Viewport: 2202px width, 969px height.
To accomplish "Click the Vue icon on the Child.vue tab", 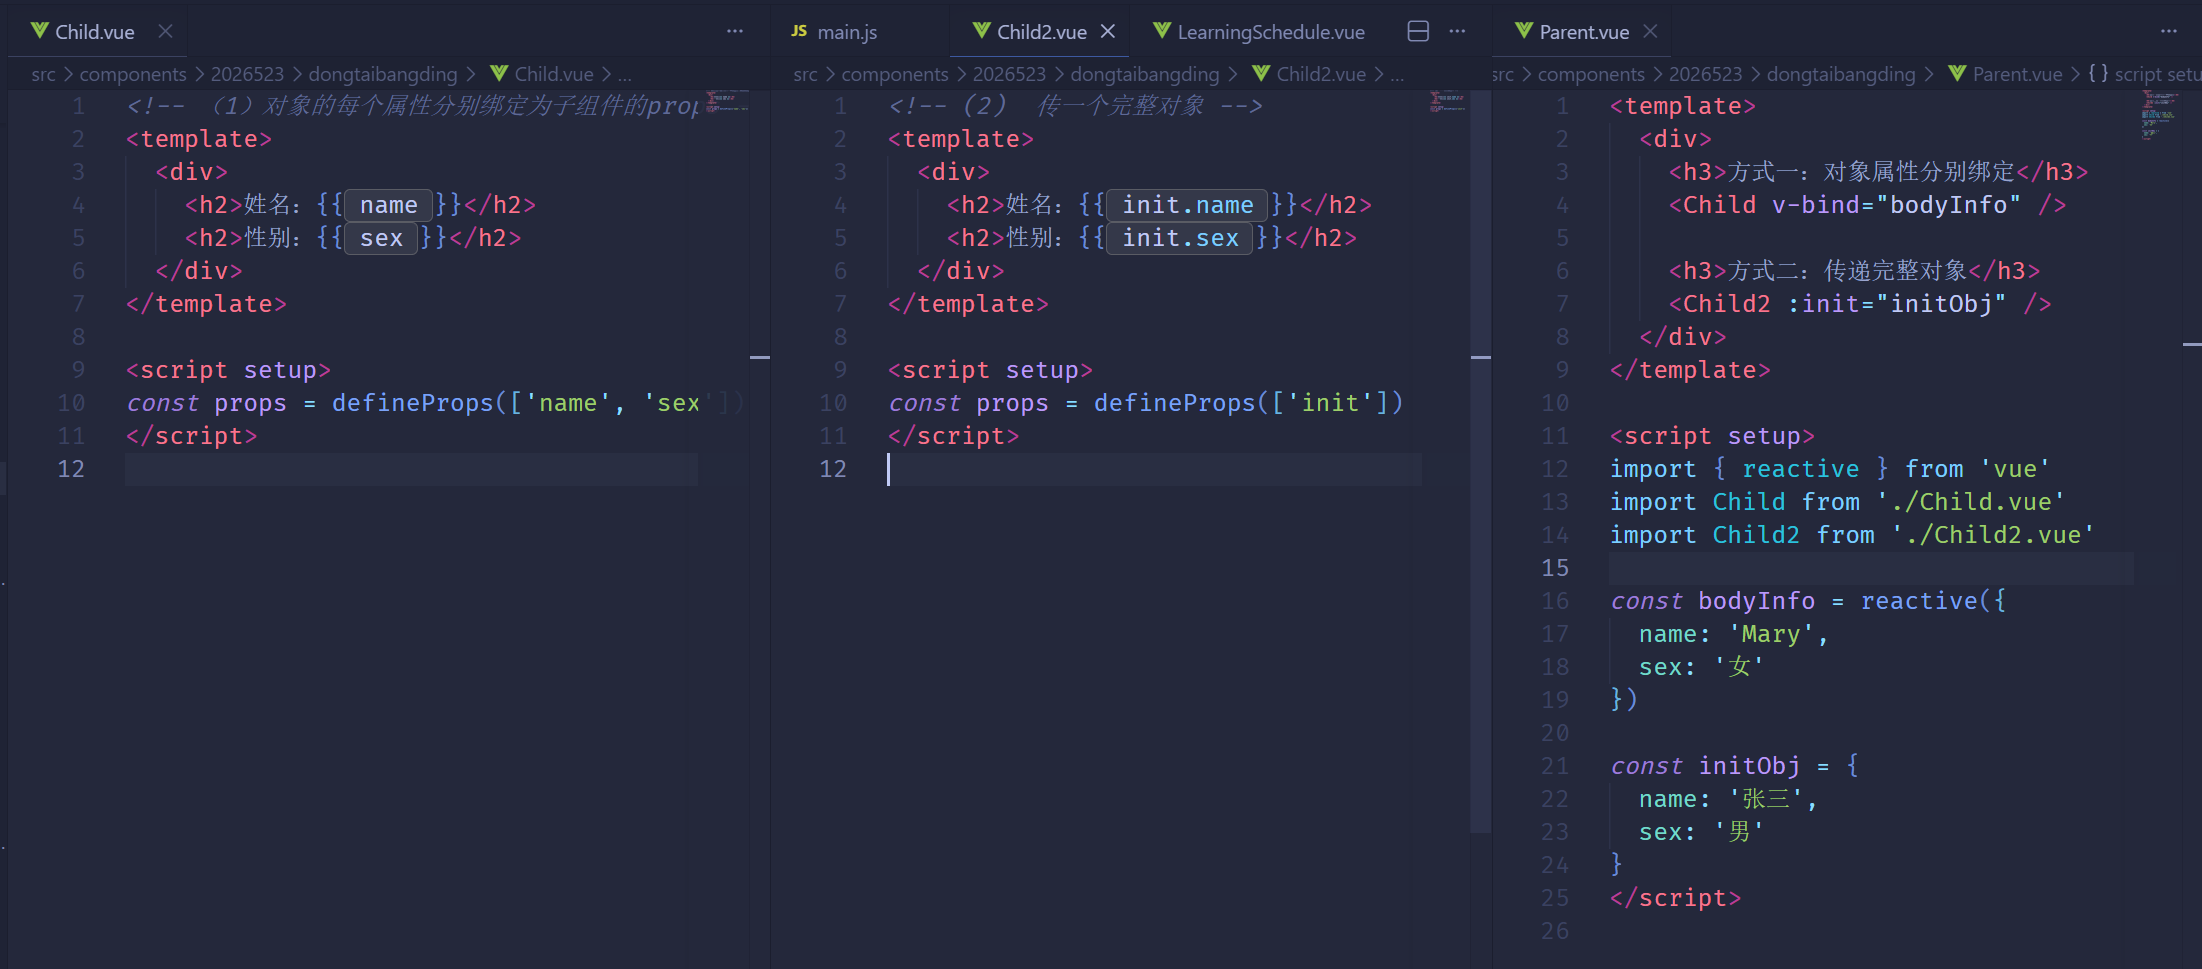I will click(40, 31).
